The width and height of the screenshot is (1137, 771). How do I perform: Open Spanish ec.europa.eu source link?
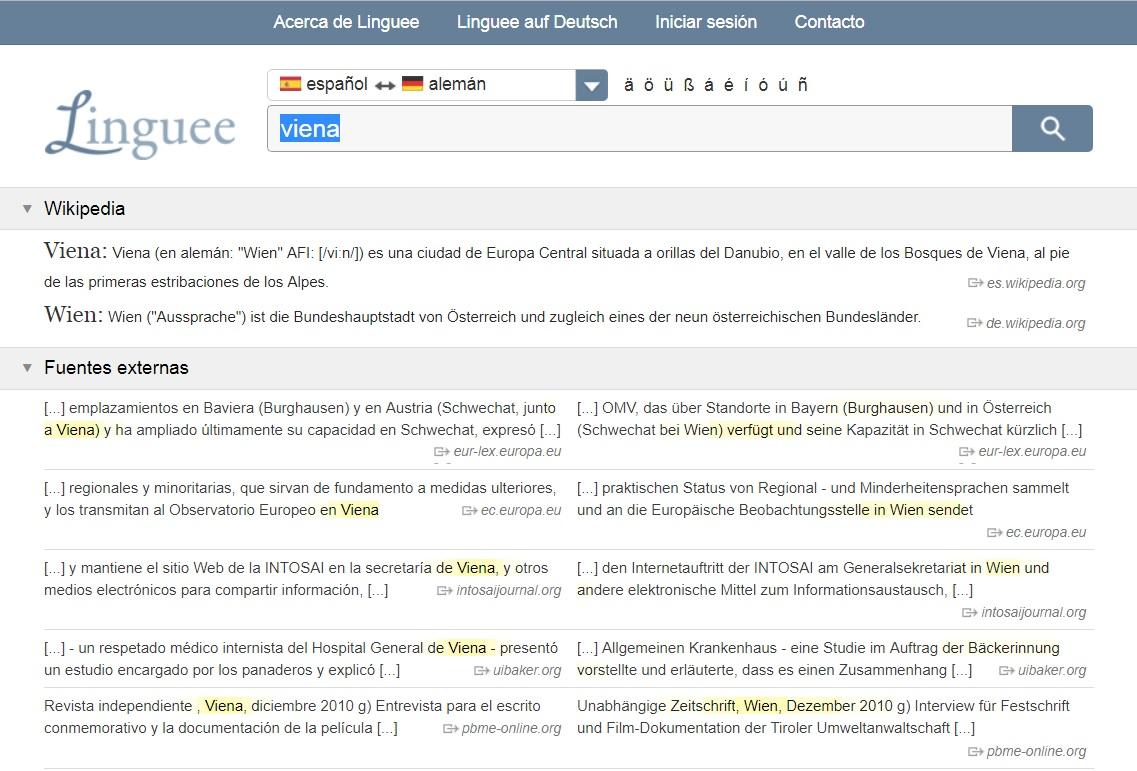[x=512, y=511]
